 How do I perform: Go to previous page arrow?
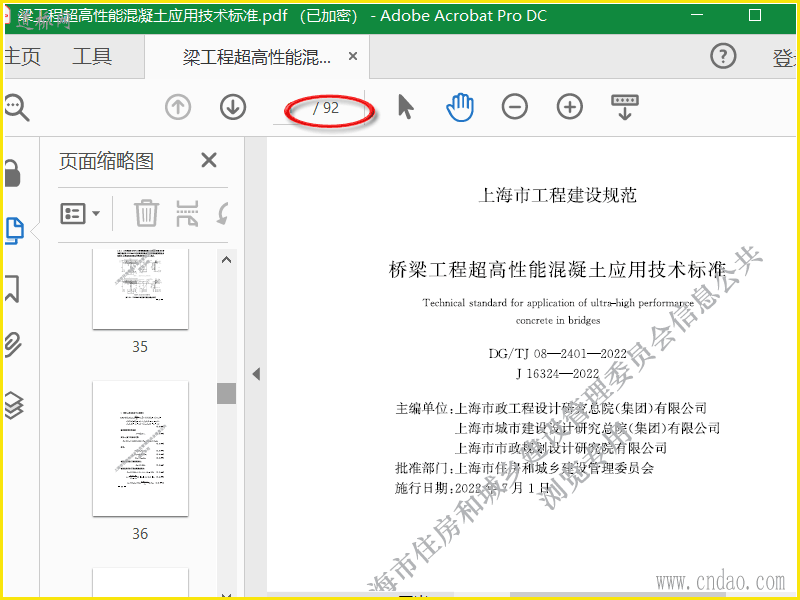point(178,108)
